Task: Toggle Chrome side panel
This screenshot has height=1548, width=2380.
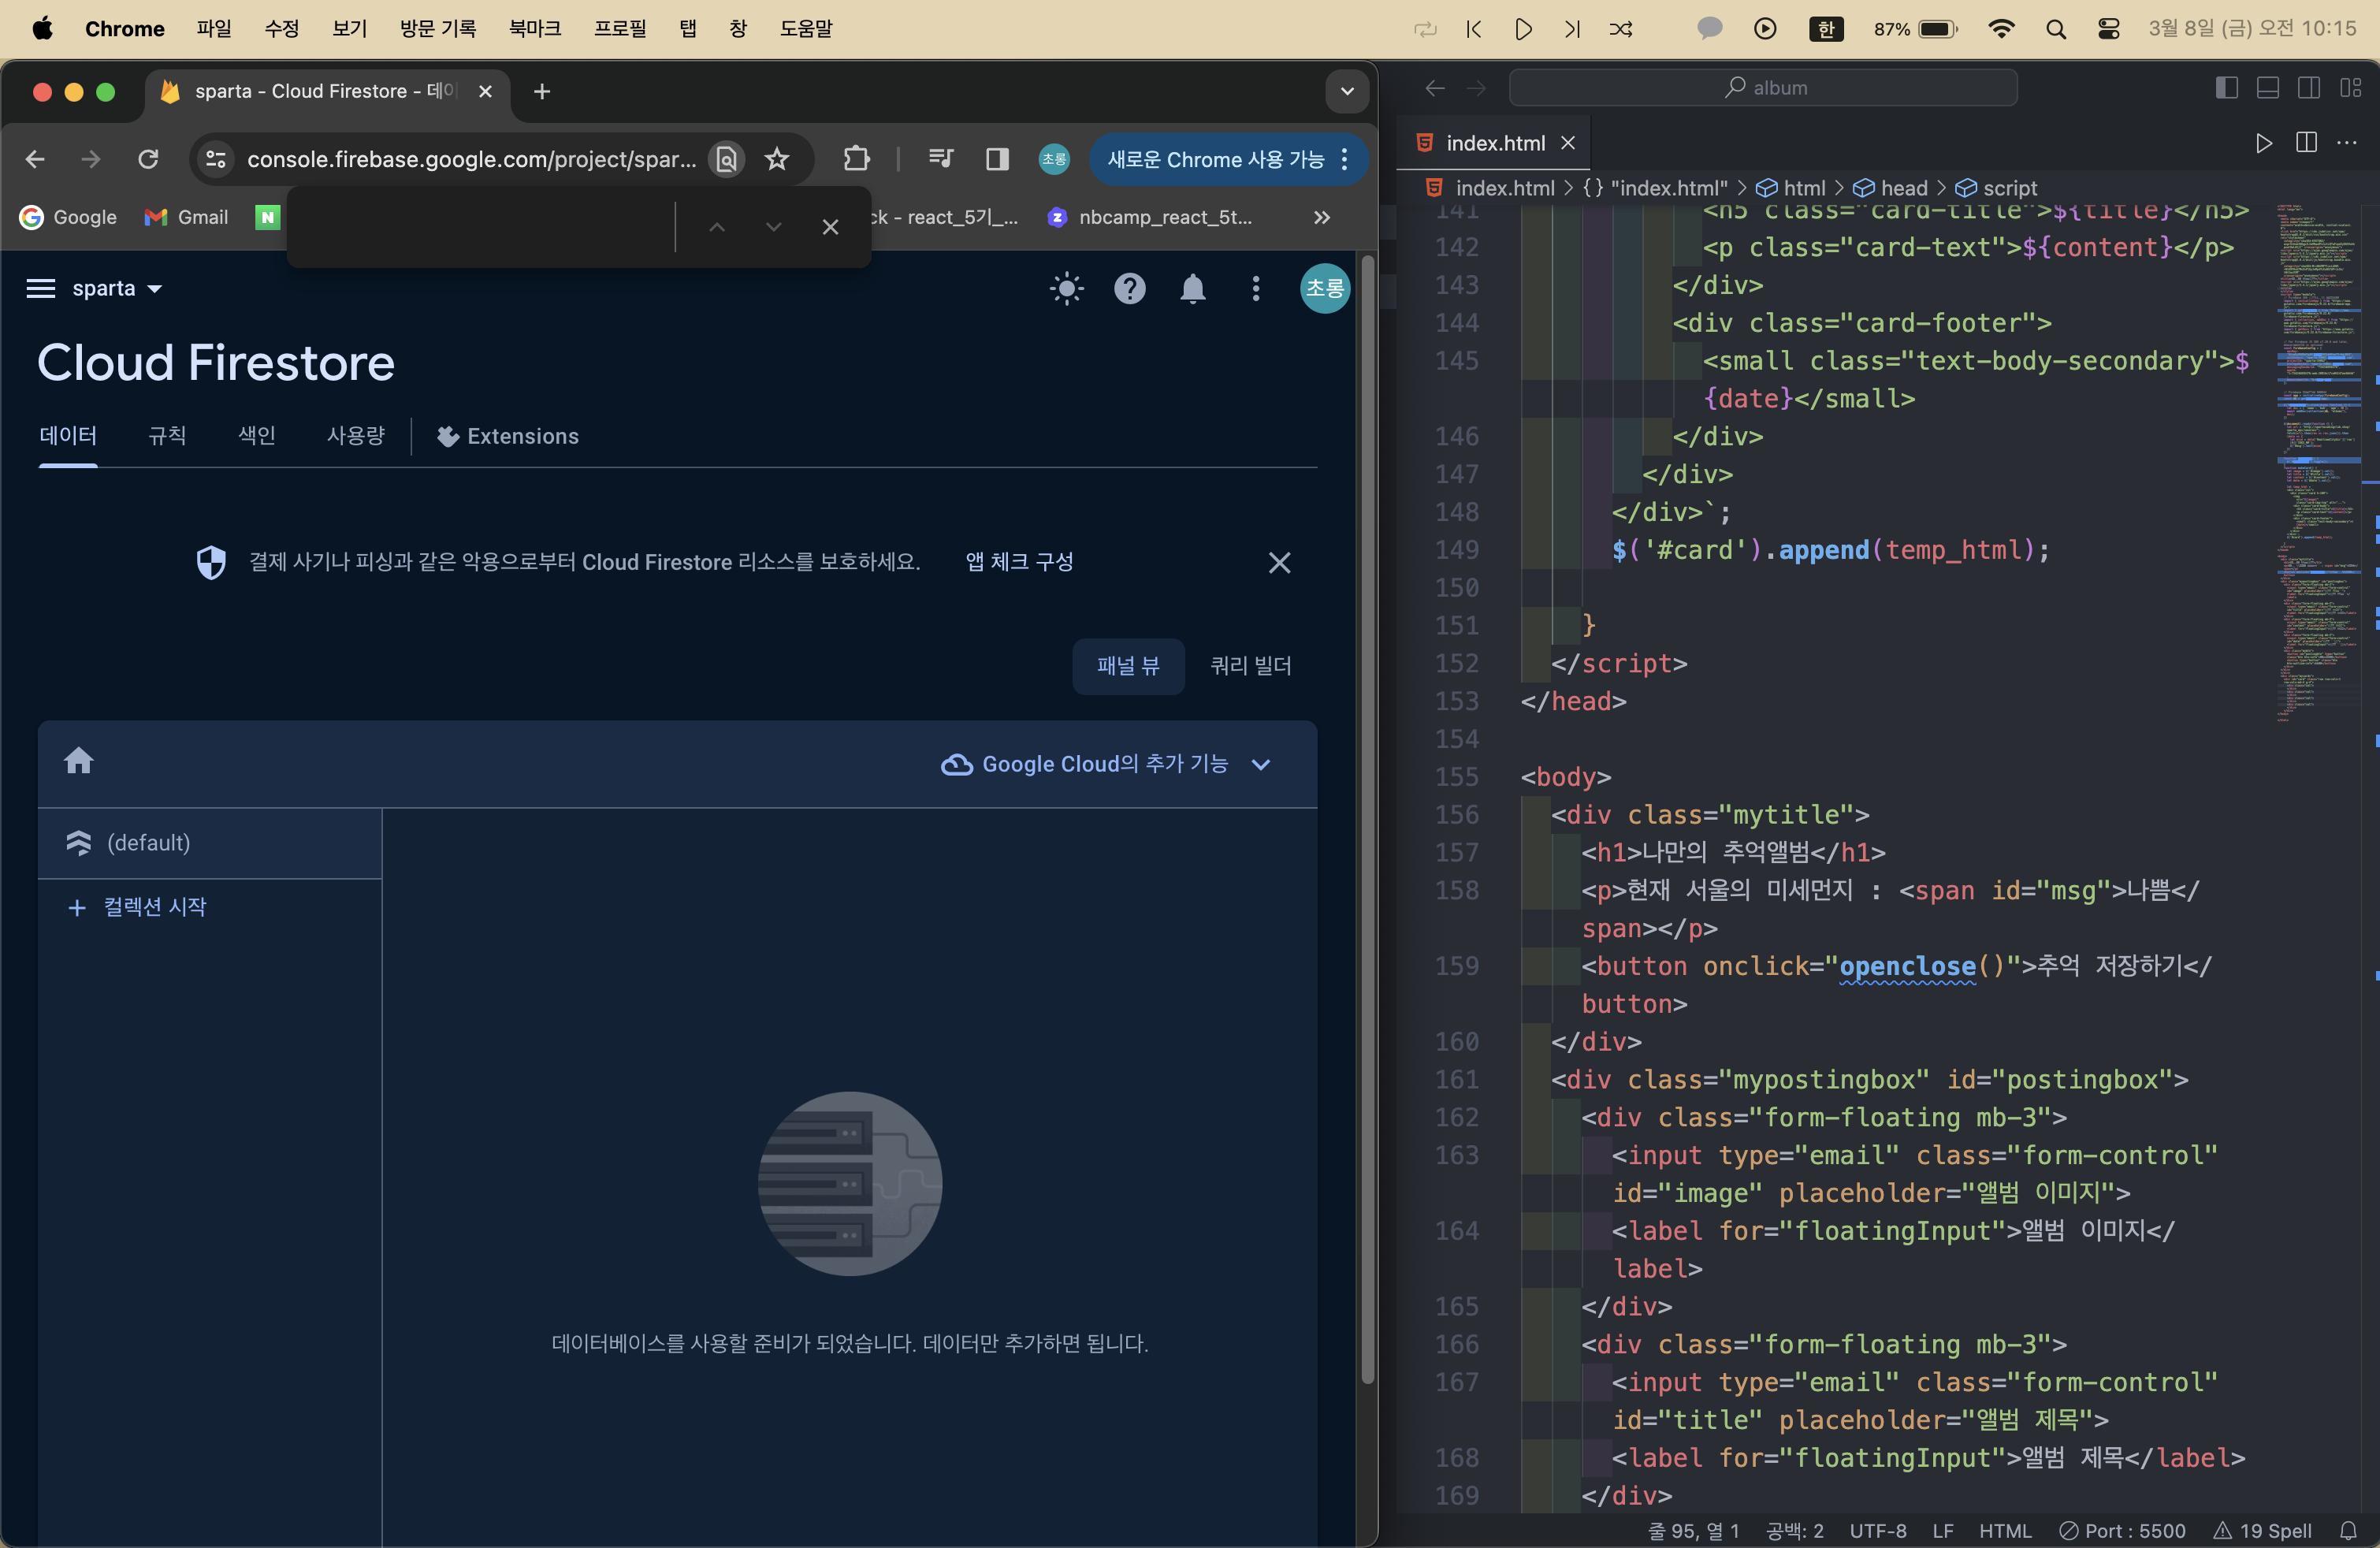Action: (x=997, y=159)
